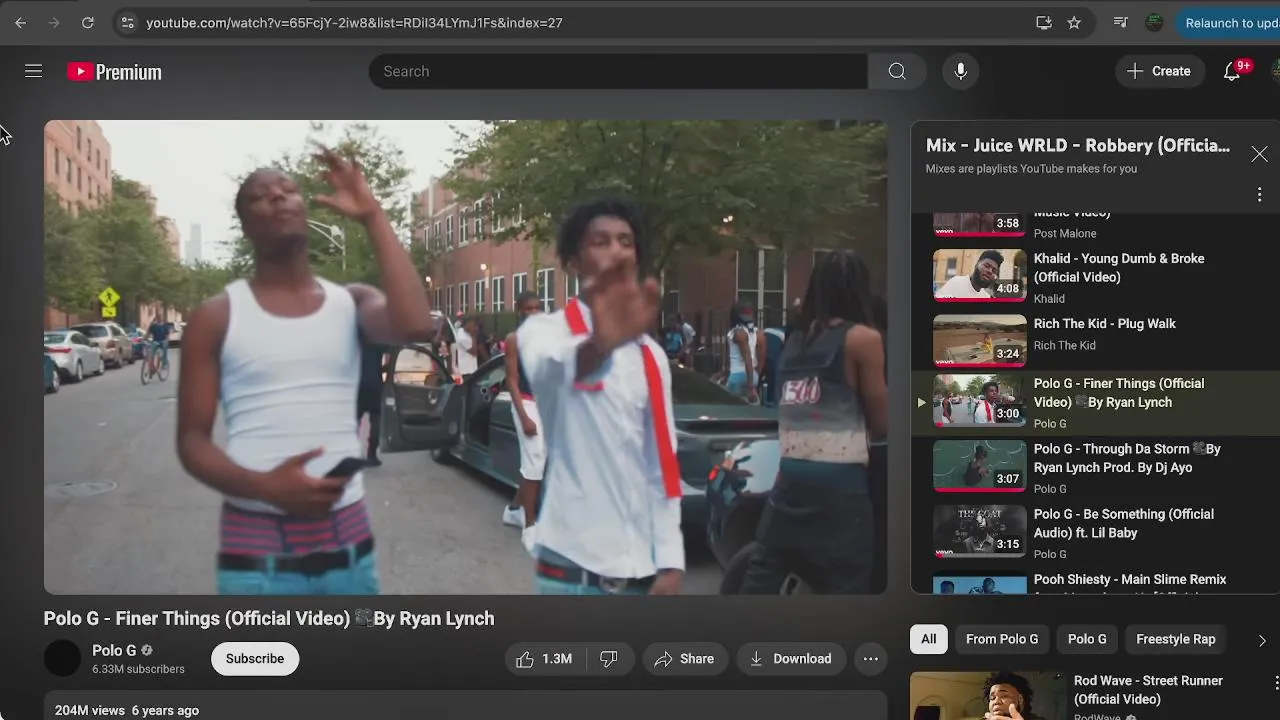This screenshot has width=1280, height=720.
Task: Open install/cast icon in address bar
Action: point(1044,22)
